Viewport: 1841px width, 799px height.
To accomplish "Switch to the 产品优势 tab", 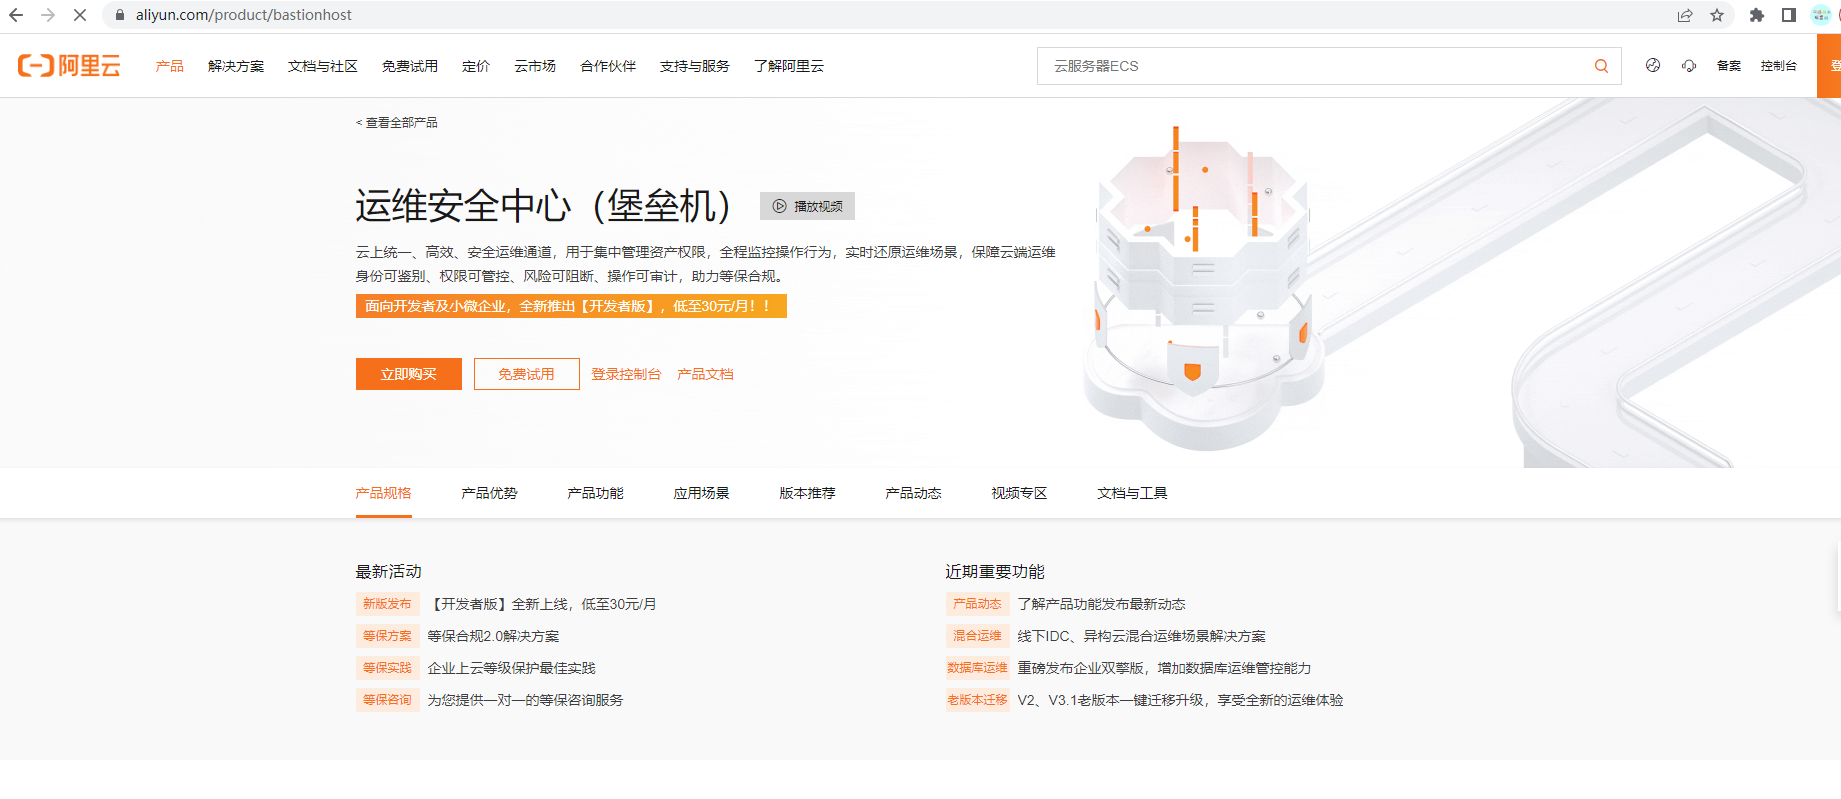I will pos(490,493).
